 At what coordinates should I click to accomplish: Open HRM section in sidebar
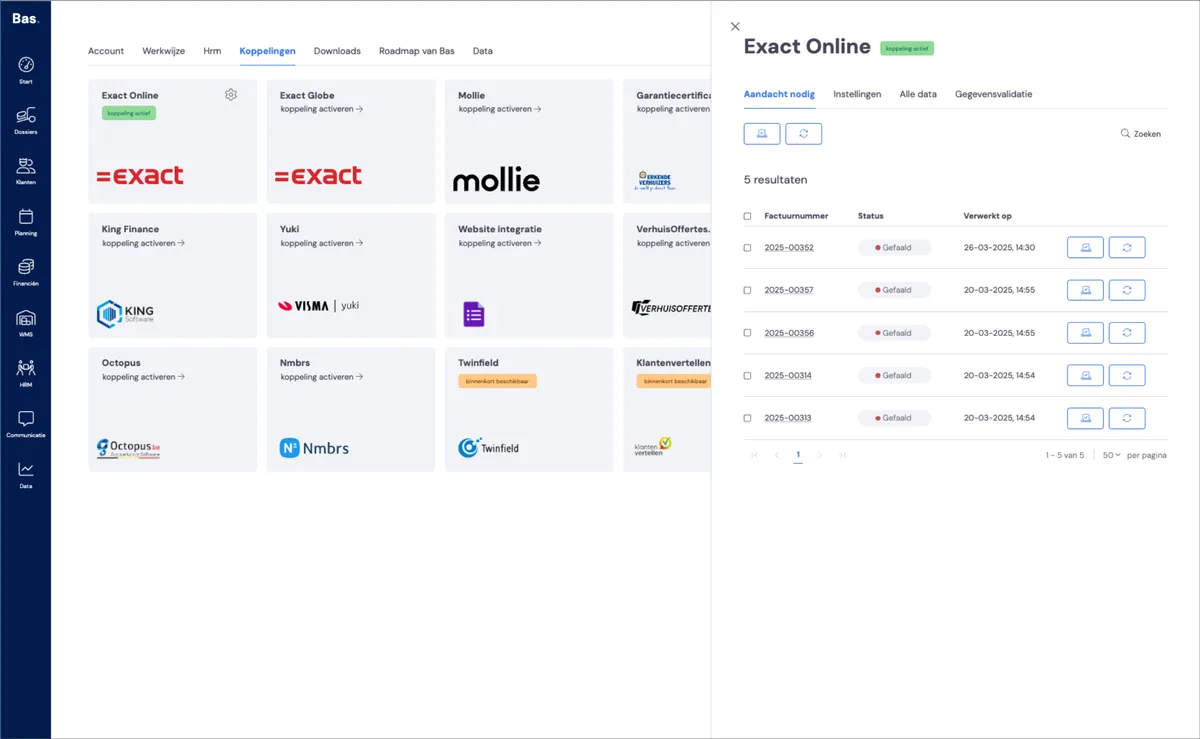pos(26,373)
